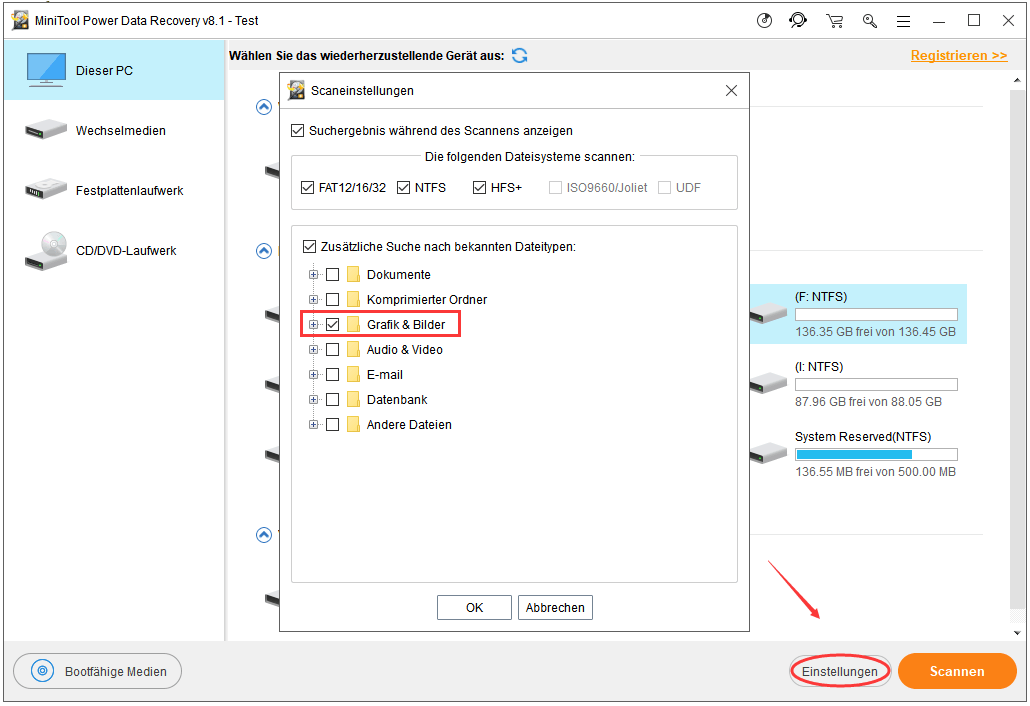Open the shopping cart icon in title bar

click(x=834, y=21)
